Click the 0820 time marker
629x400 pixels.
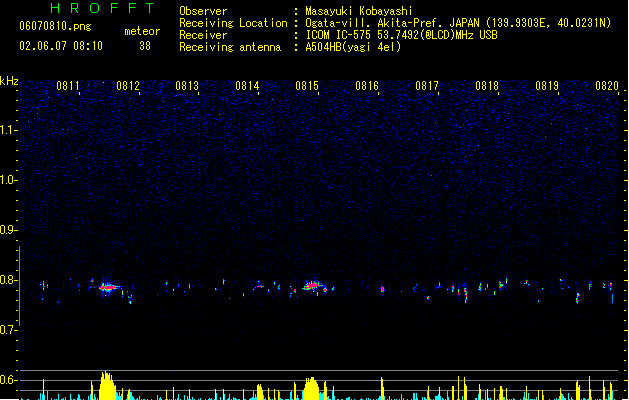tap(607, 86)
